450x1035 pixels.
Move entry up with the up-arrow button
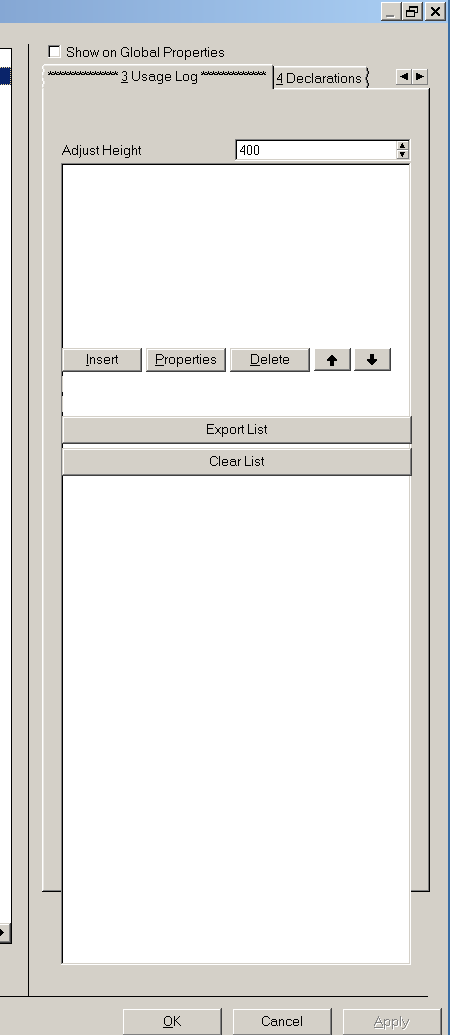coord(333,360)
